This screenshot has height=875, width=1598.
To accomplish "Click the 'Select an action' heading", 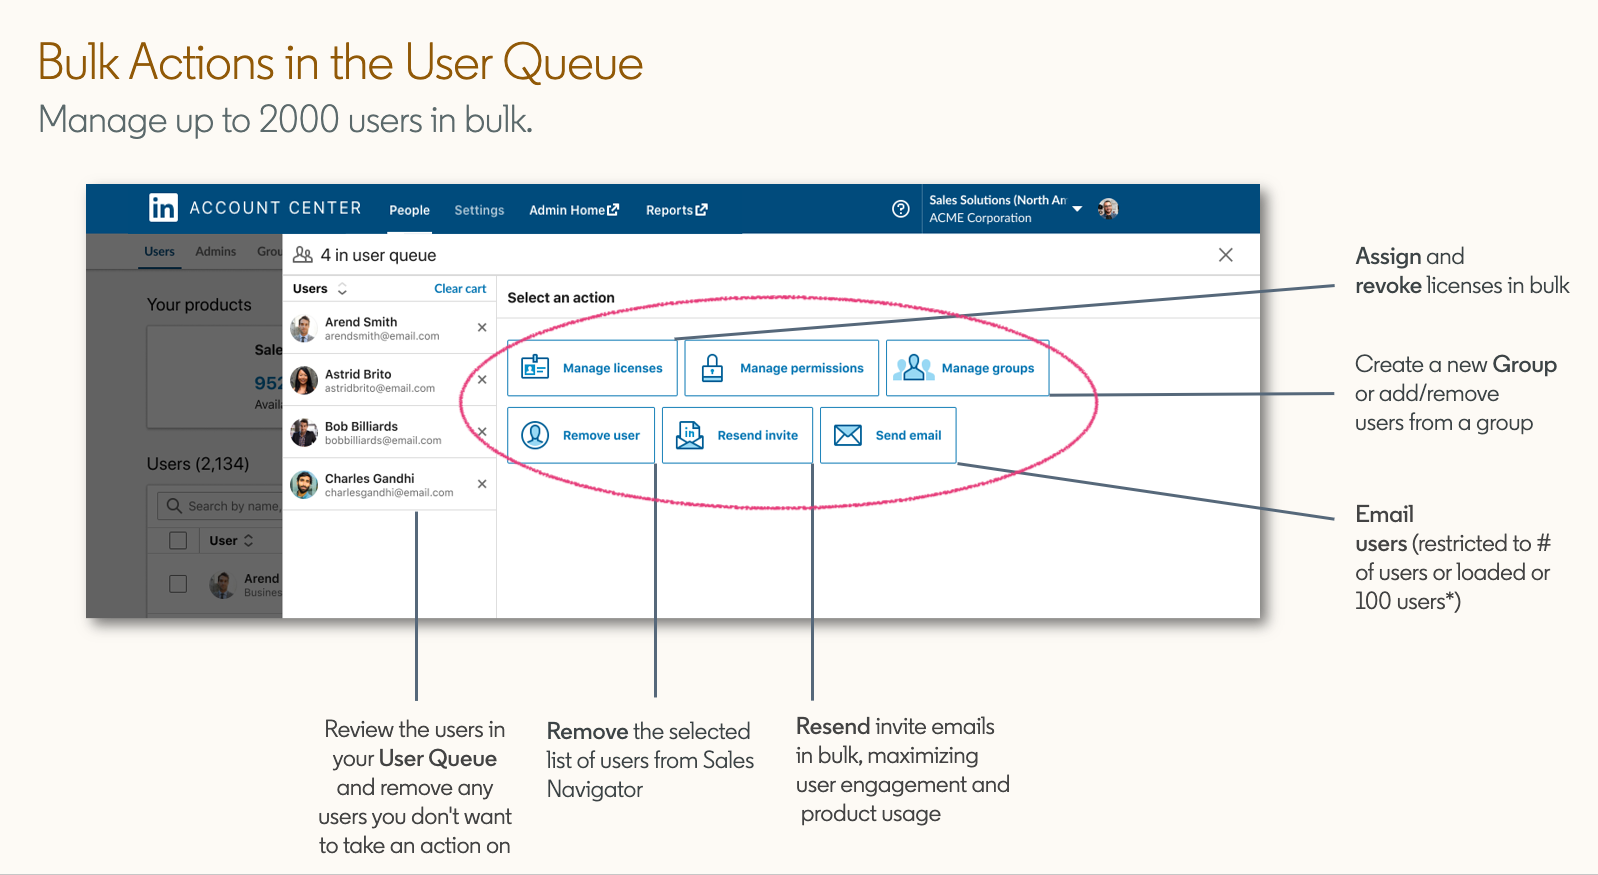I will (x=561, y=298).
